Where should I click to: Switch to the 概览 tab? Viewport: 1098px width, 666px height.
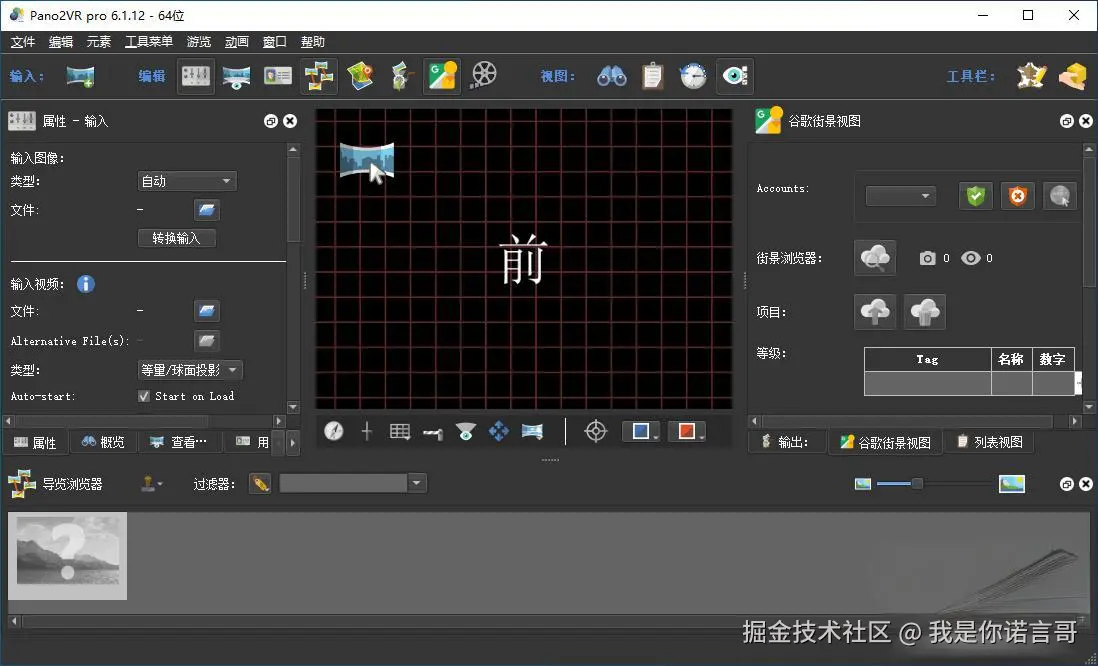point(104,442)
